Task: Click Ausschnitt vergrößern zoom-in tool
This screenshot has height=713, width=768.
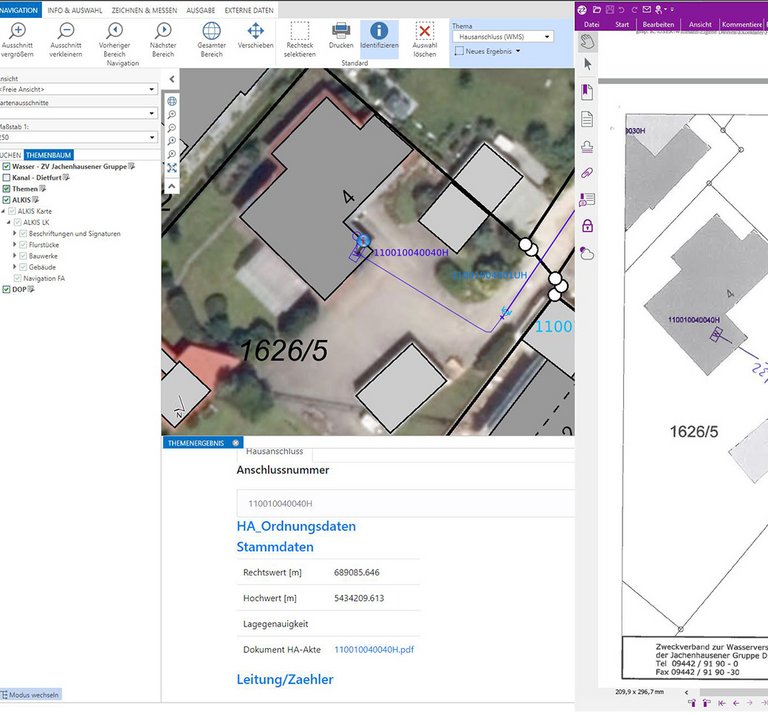Action: tap(18, 40)
